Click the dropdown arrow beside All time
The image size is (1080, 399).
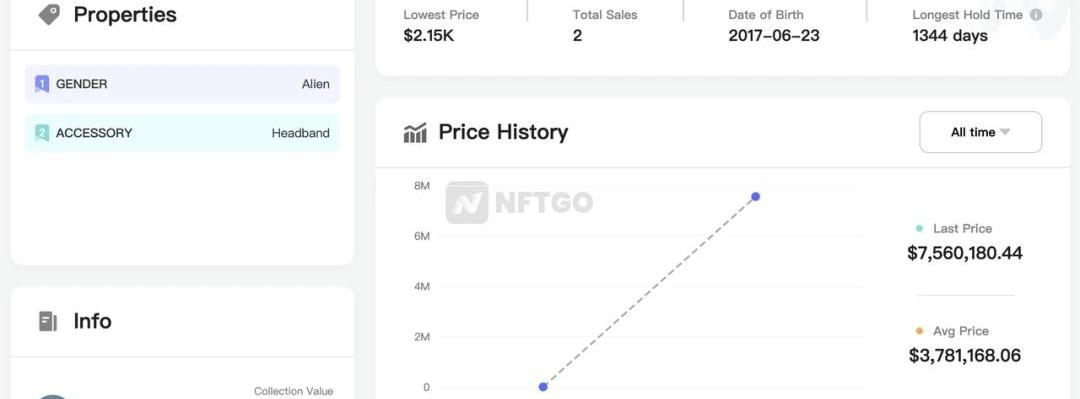(x=1005, y=132)
